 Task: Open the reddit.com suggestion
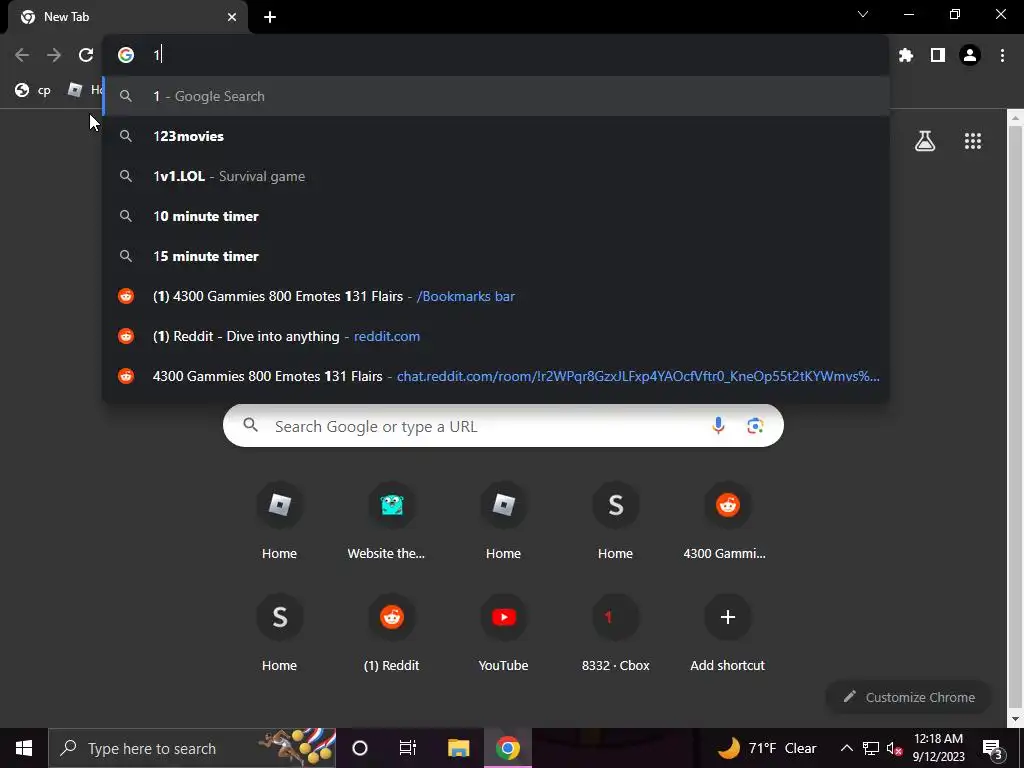coord(496,336)
